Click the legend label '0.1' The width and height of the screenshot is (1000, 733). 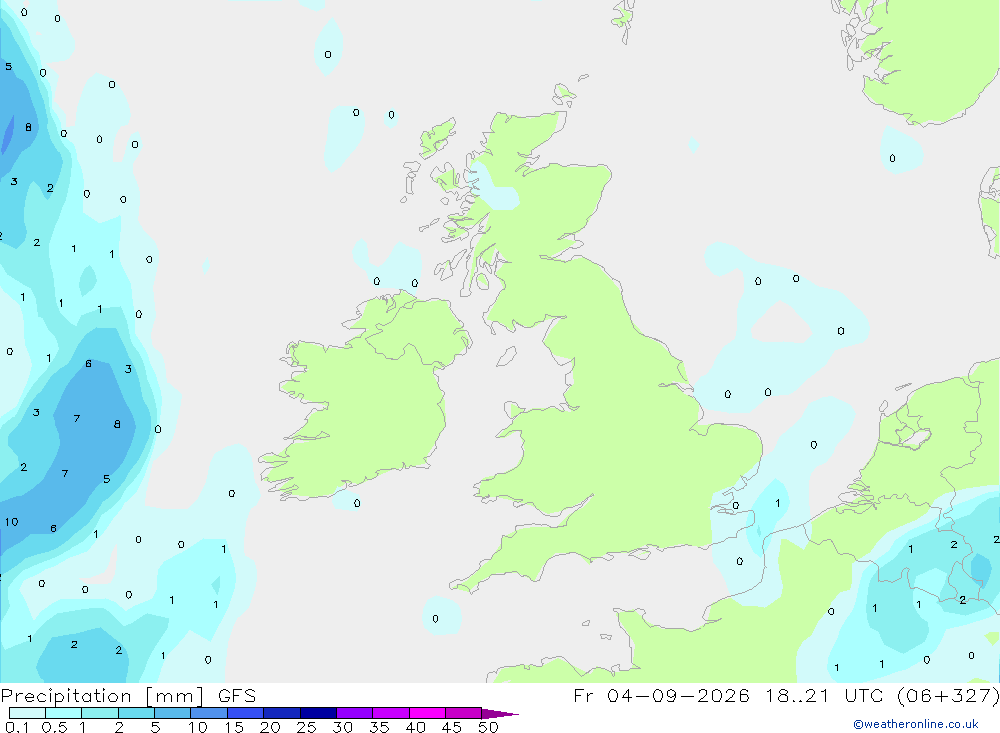[x=17, y=727]
